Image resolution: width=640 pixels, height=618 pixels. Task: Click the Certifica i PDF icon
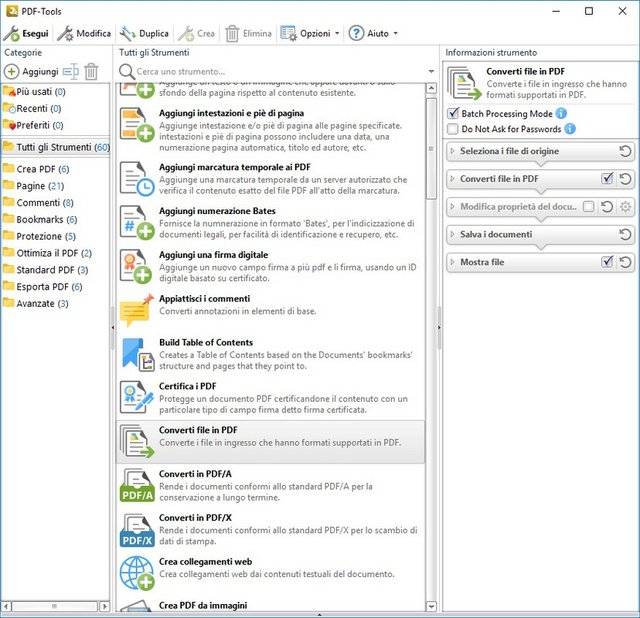click(137, 398)
